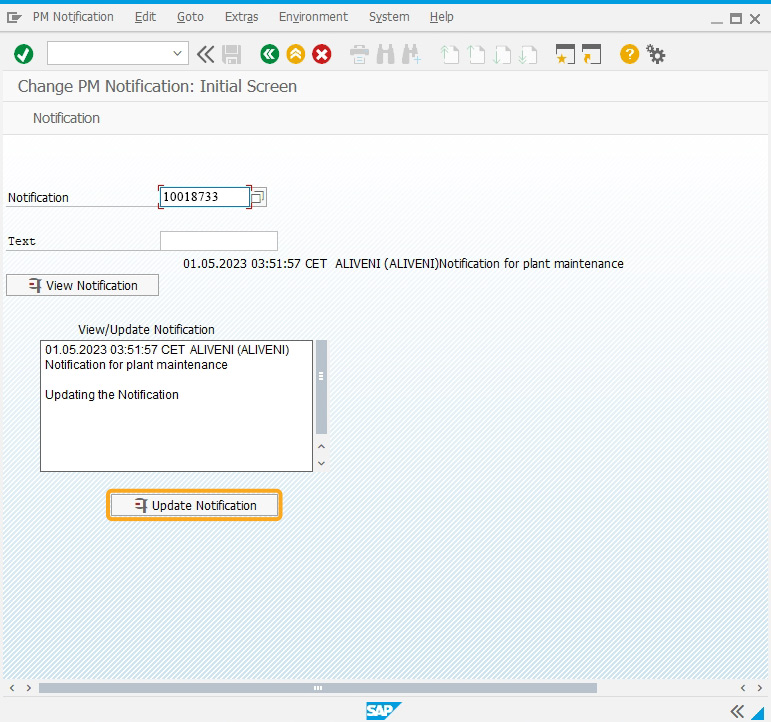Click the Next Page icon
Screen dimensions: 771x722
click(502, 54)
